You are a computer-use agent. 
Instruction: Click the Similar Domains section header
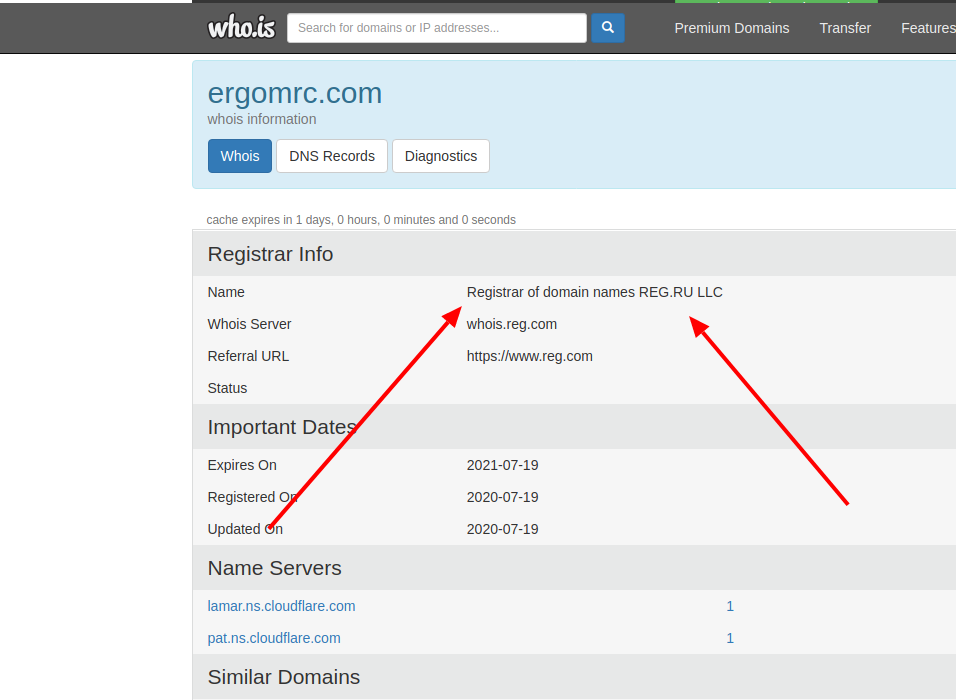click(x=283, y=677)
